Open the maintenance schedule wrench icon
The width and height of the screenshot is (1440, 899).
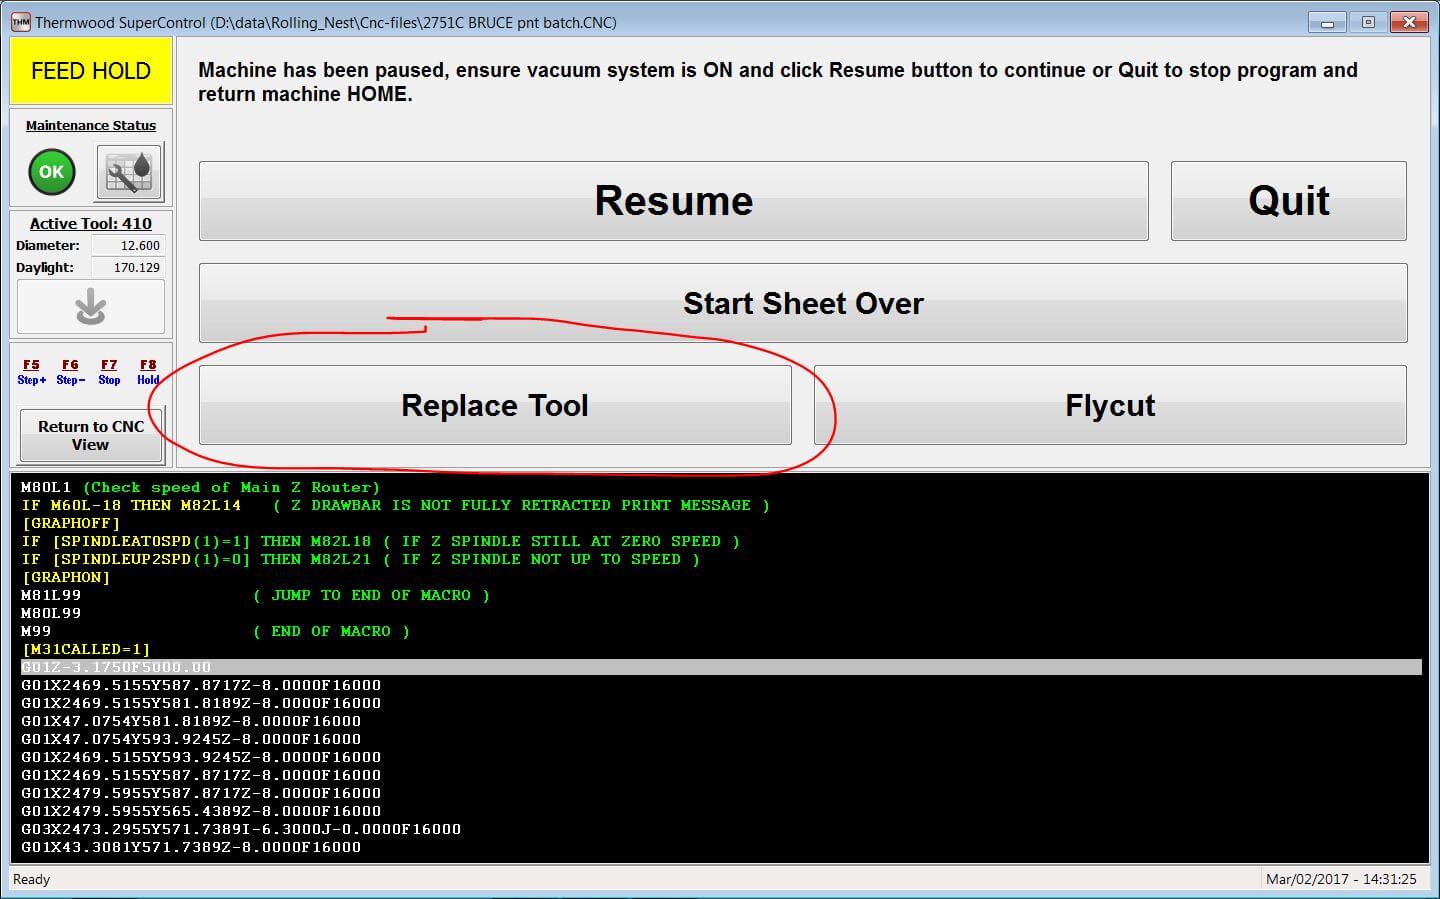click(x=129, y=172)
